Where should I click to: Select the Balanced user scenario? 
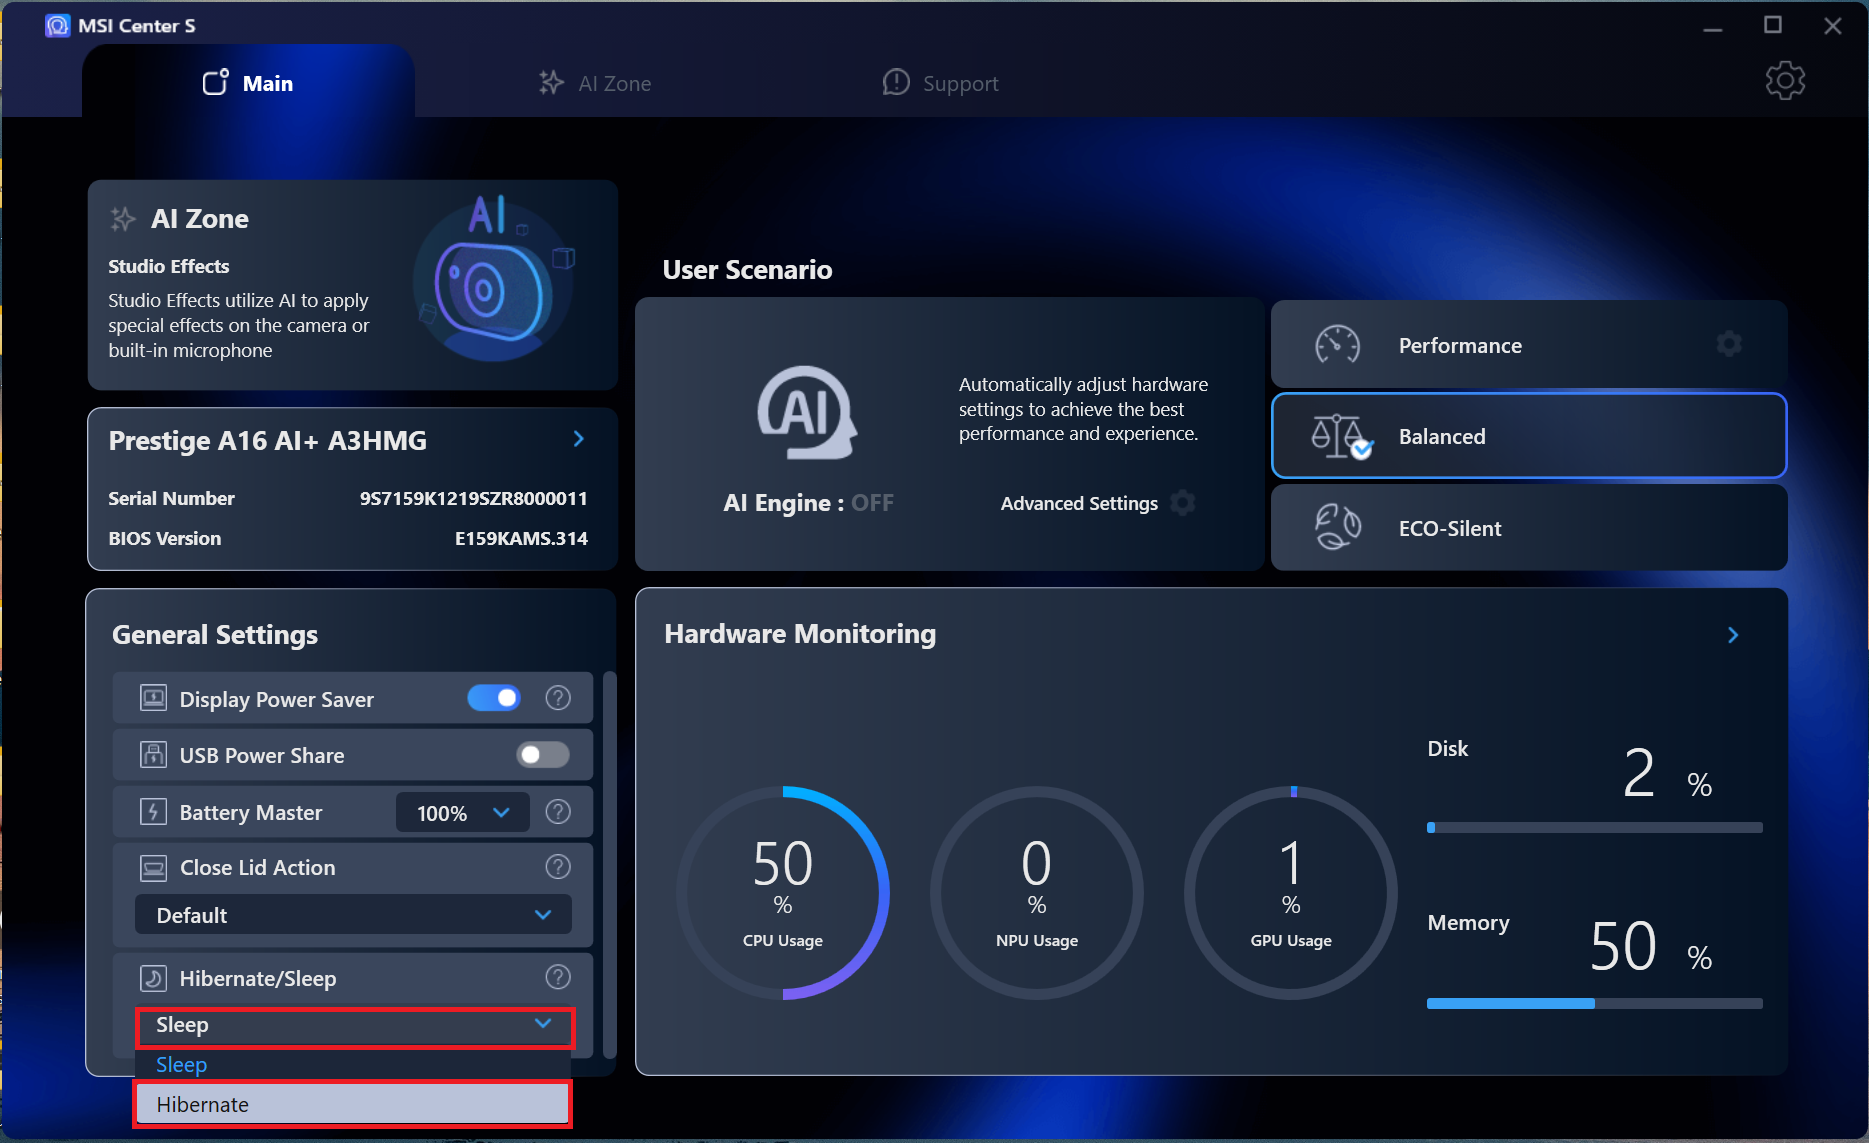click(x=1528, y=436)
